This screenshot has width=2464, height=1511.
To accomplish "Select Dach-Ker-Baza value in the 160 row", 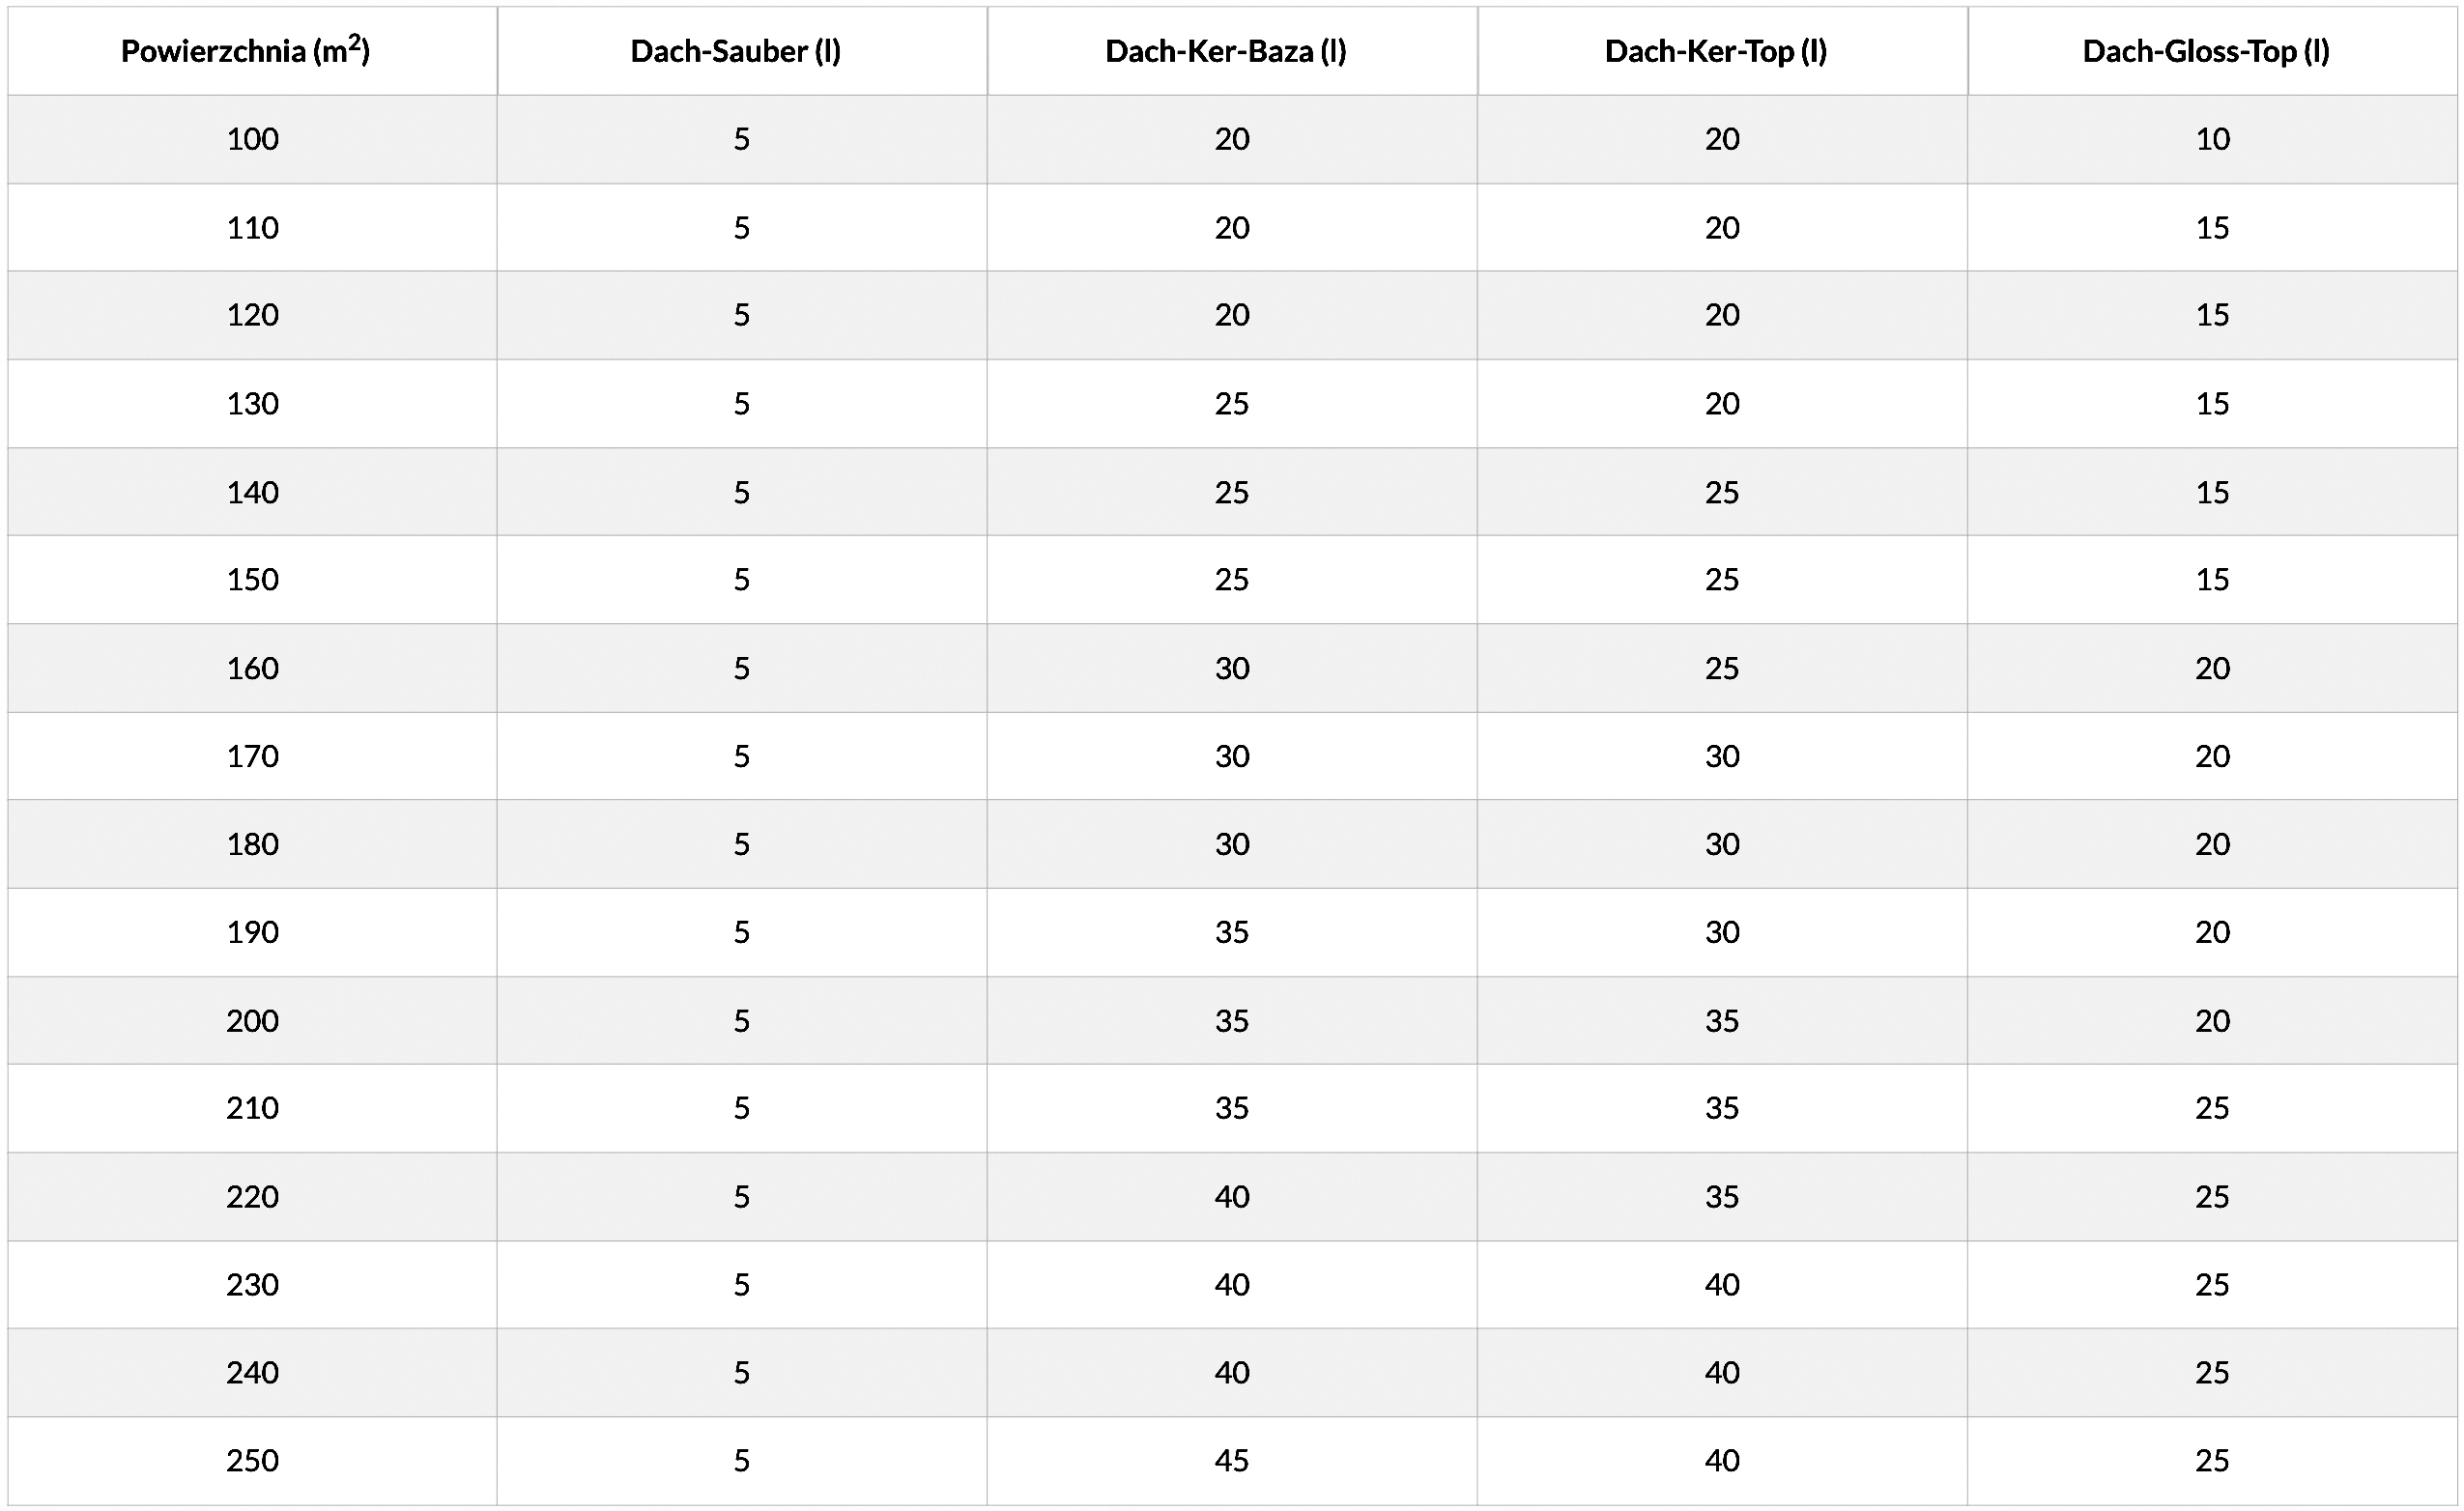I will pos(1232,668).
